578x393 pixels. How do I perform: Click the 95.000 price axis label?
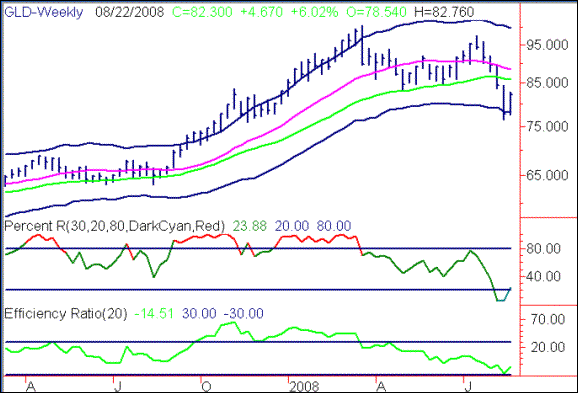pos(547,45)
